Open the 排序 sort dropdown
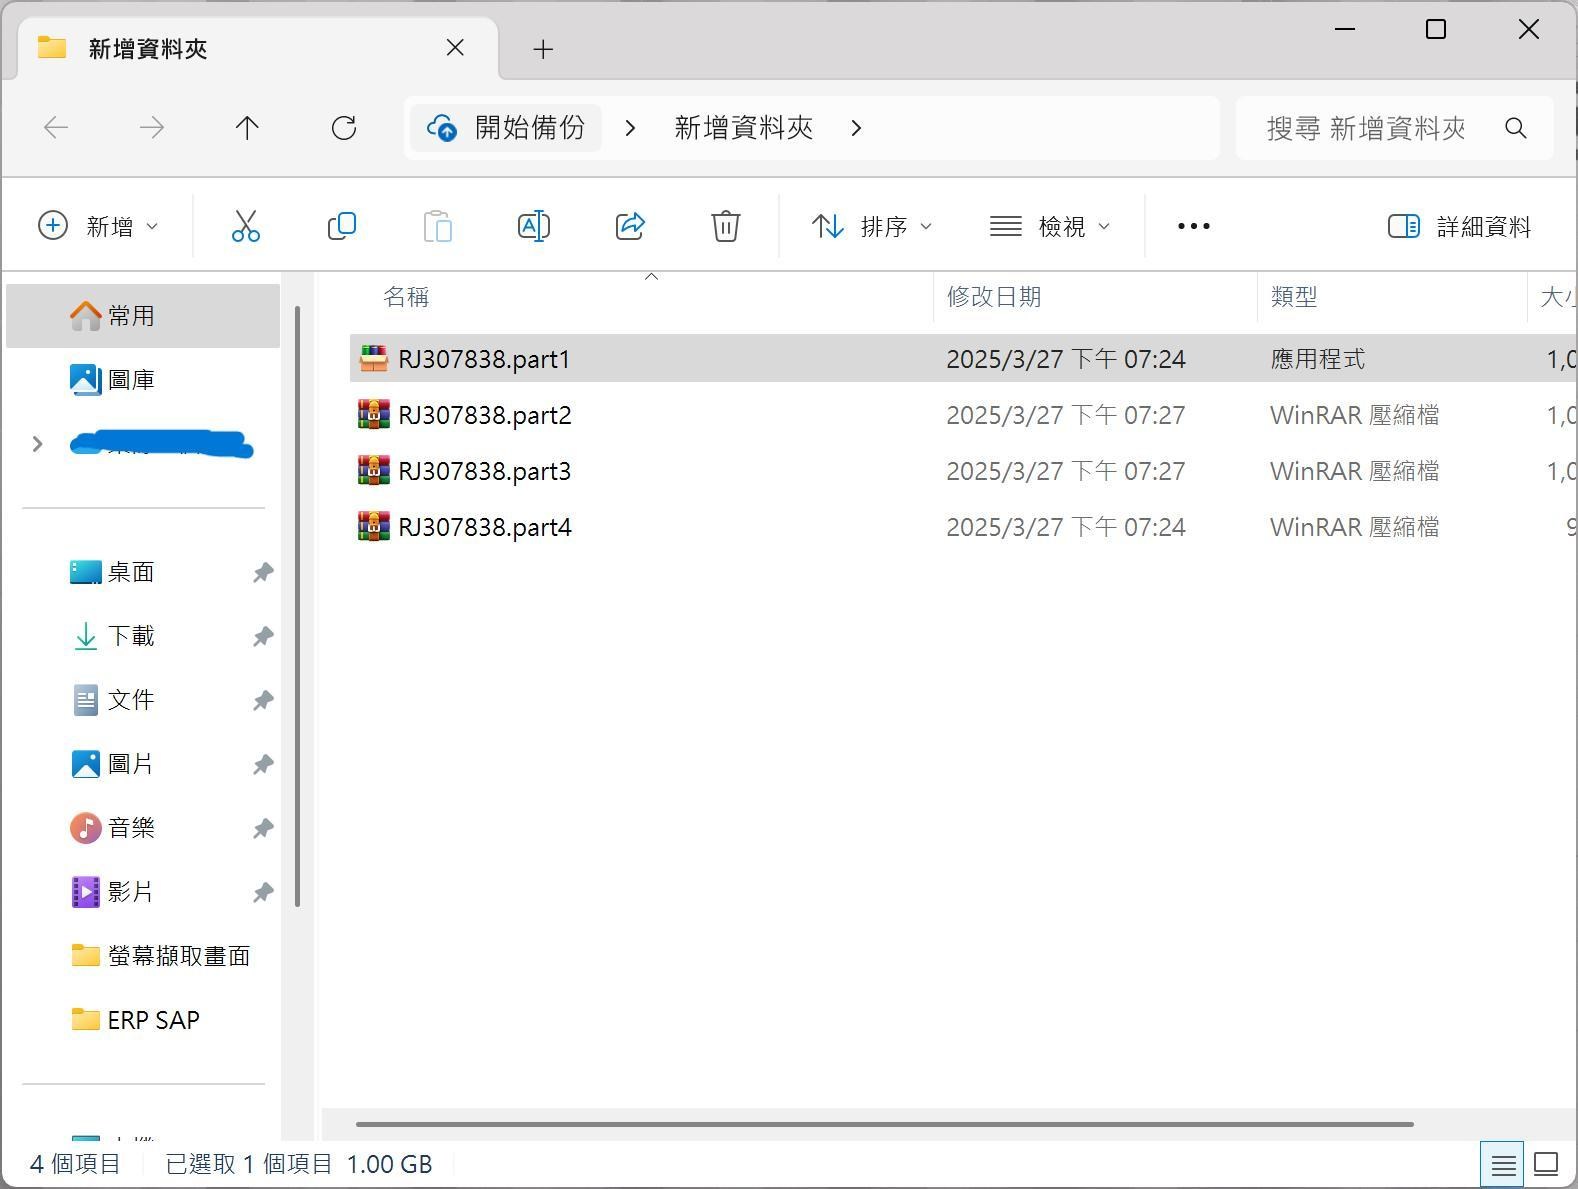1578x1189 pixels. pos(871,227)
